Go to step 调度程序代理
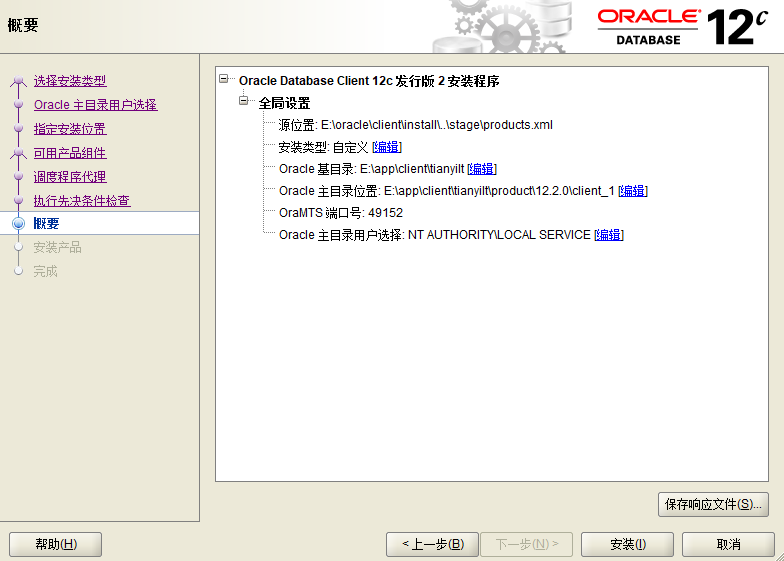Screen dimensions: 784x561 [70, 177]
